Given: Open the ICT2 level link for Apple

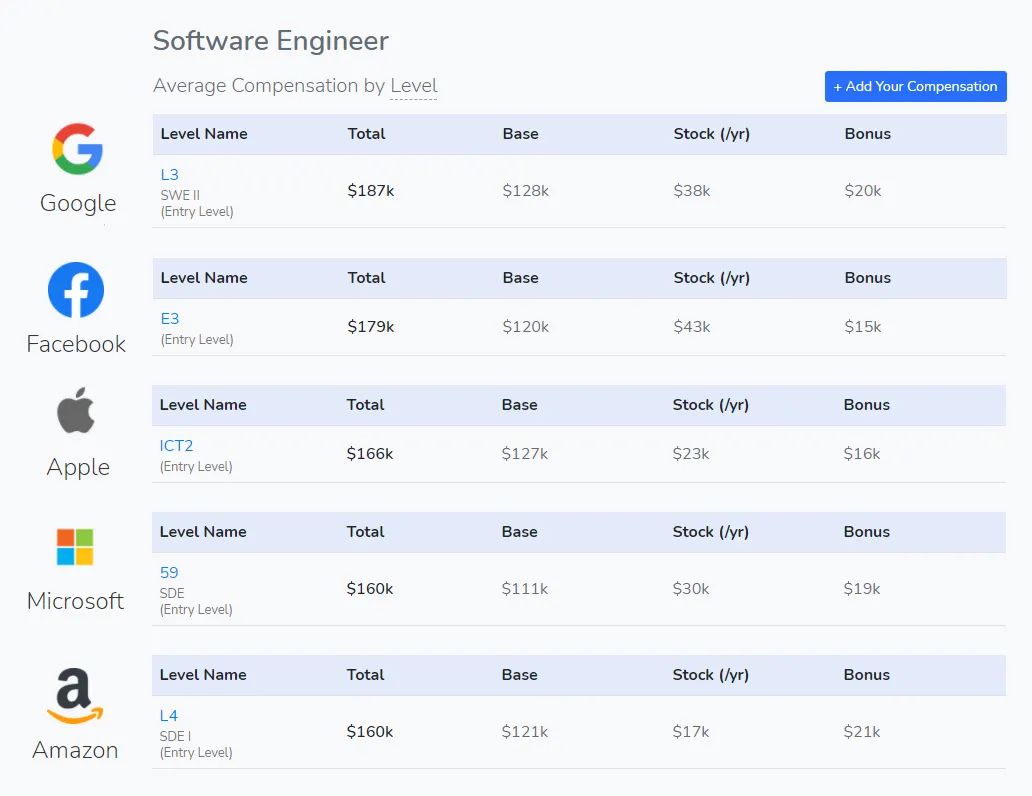Looking at the screenshot, I should click(x=176, y=446).
